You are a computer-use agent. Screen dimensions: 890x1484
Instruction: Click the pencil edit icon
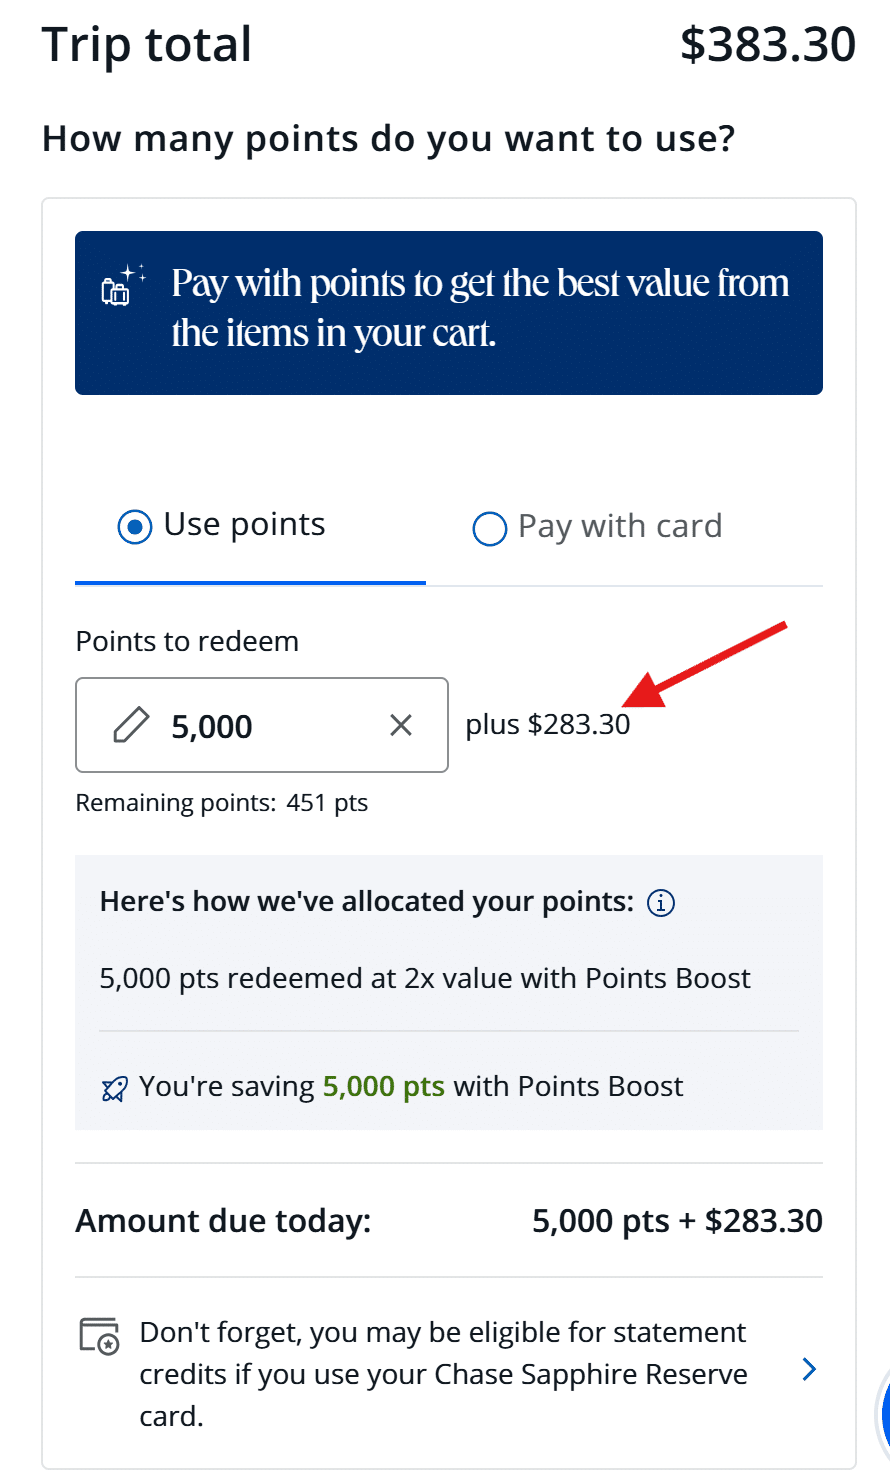[x=131, y=725]
